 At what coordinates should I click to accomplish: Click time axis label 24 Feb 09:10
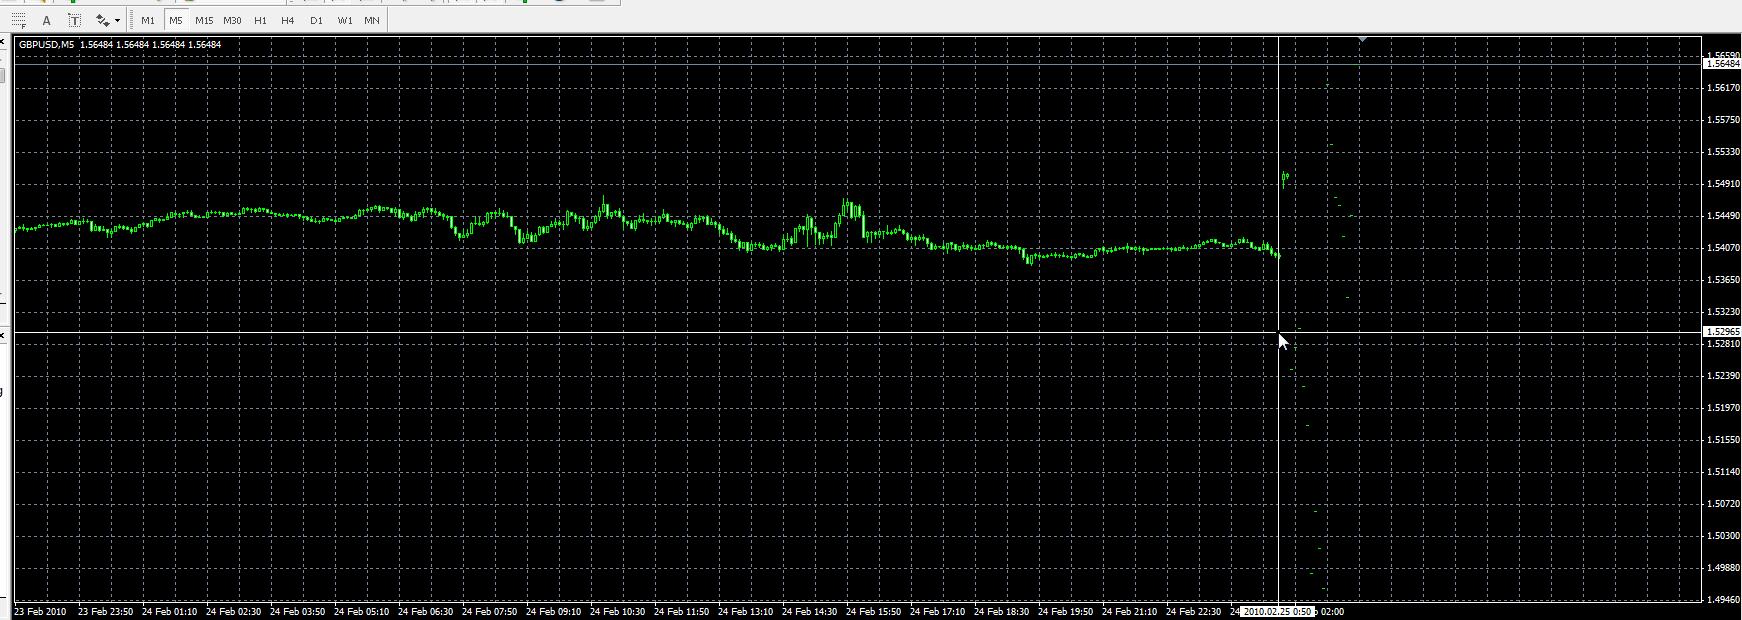[x=553, y=611]
